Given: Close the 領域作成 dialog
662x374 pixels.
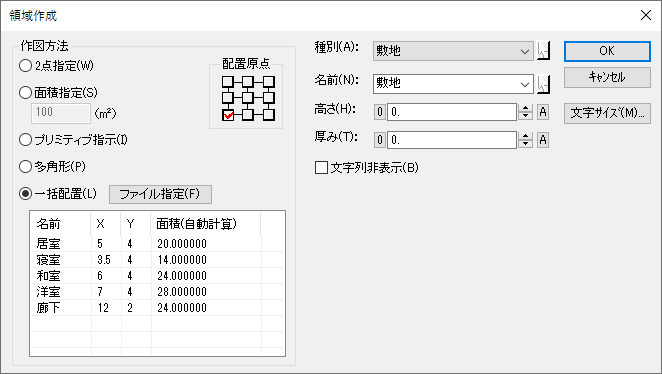Looking at the screenshot, I should point(646,15).
